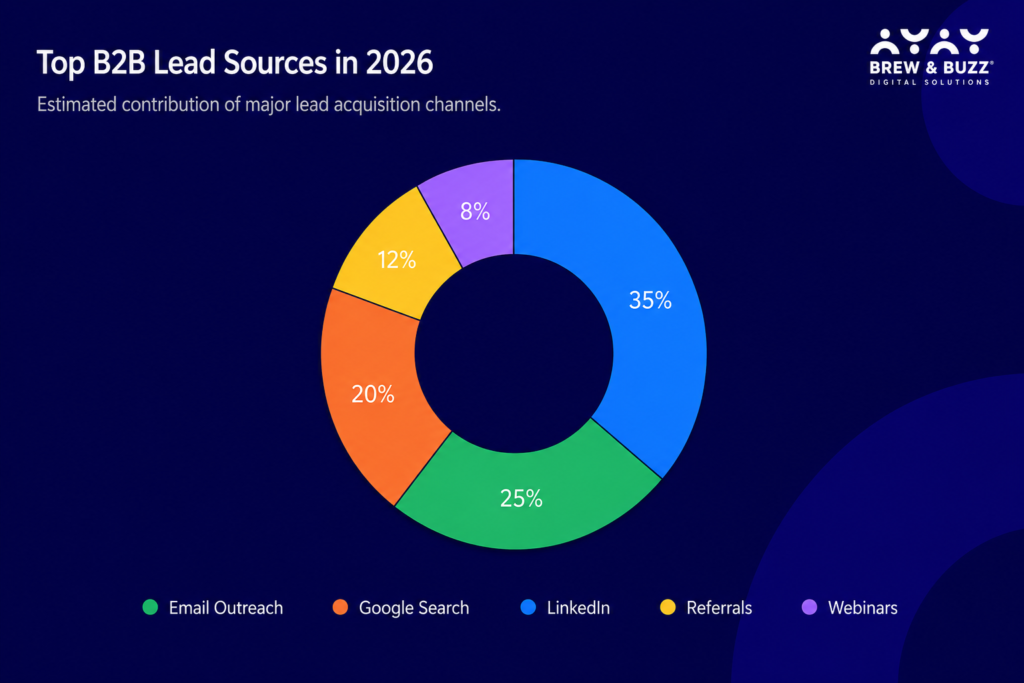The width and height of the screenshot is (1024, 683).
Task: Click the subtitle about lead acquisition channels
Action: (x=268, y=104)
